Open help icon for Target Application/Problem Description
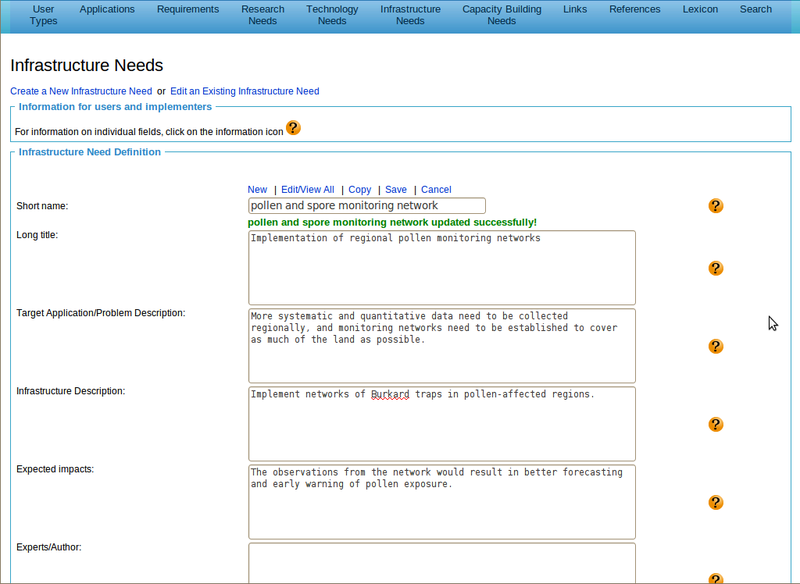 click(x=715, y=346)
